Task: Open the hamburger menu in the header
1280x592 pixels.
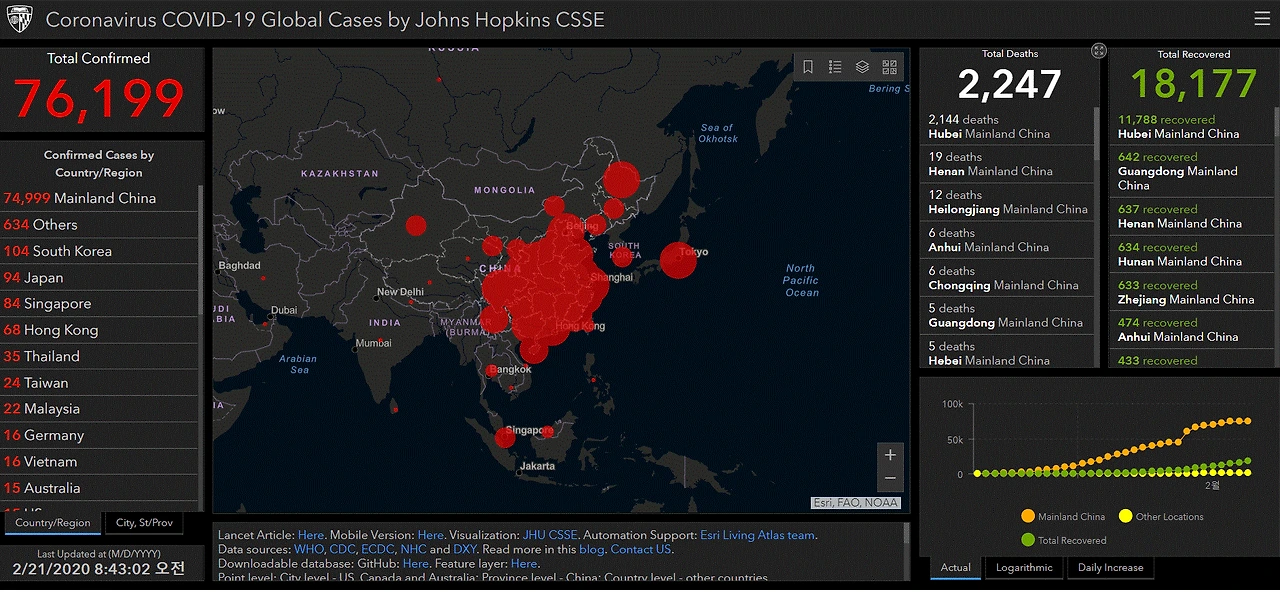Action: (1261, 19)
